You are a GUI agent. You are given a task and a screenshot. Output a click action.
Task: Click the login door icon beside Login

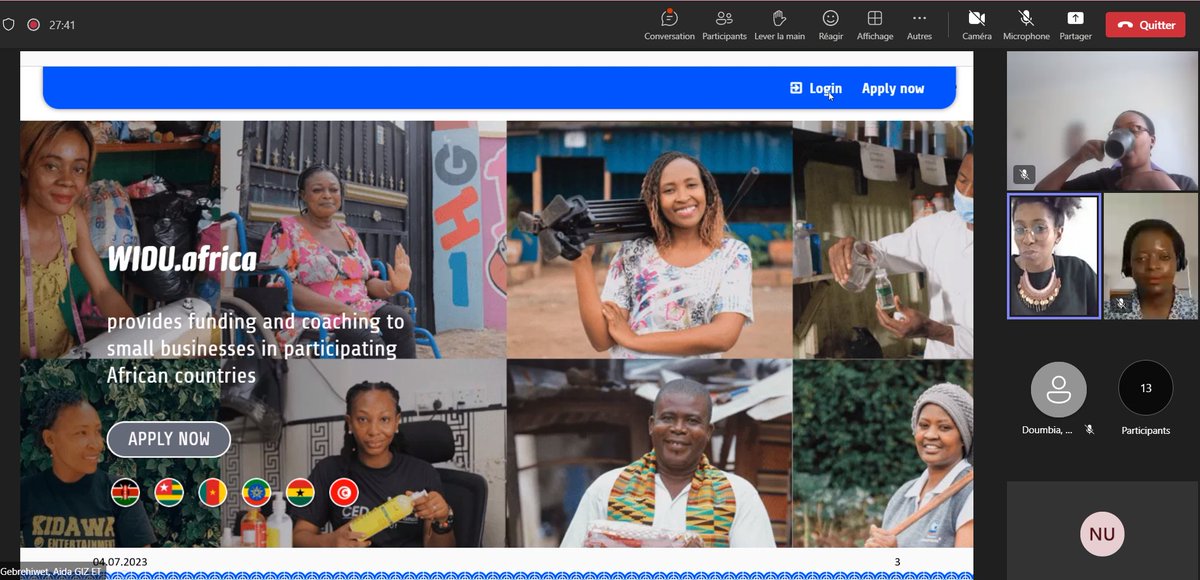pyautogui.click(x=796, y=88)
